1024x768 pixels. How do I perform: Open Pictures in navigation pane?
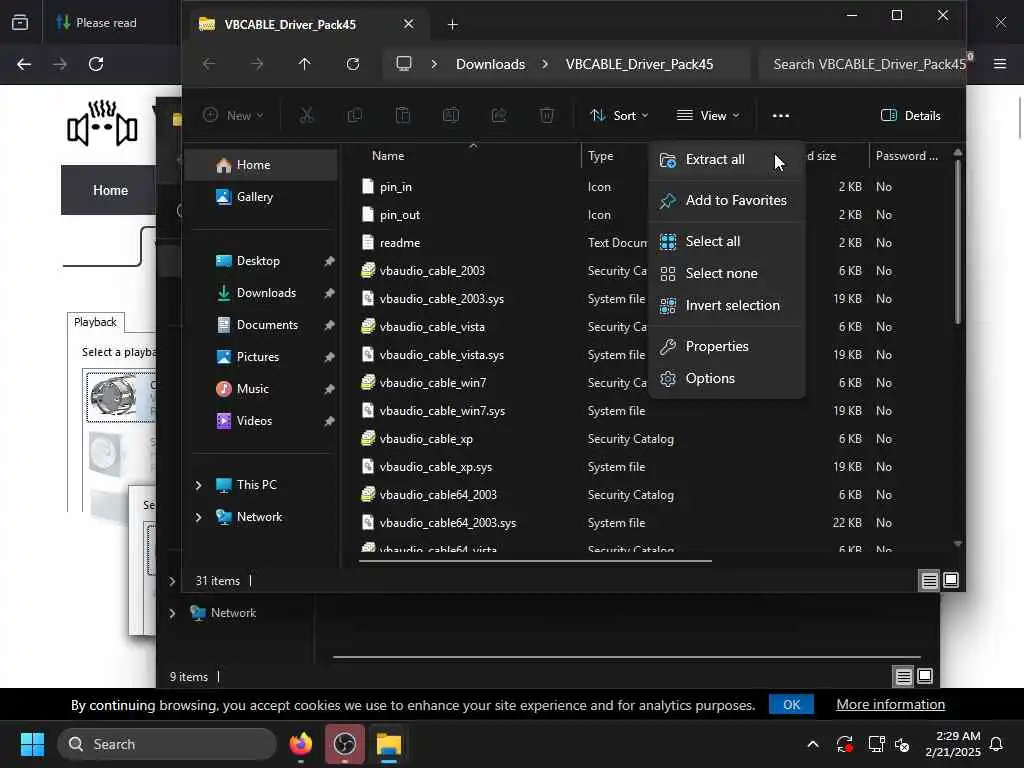coord(261,357)
